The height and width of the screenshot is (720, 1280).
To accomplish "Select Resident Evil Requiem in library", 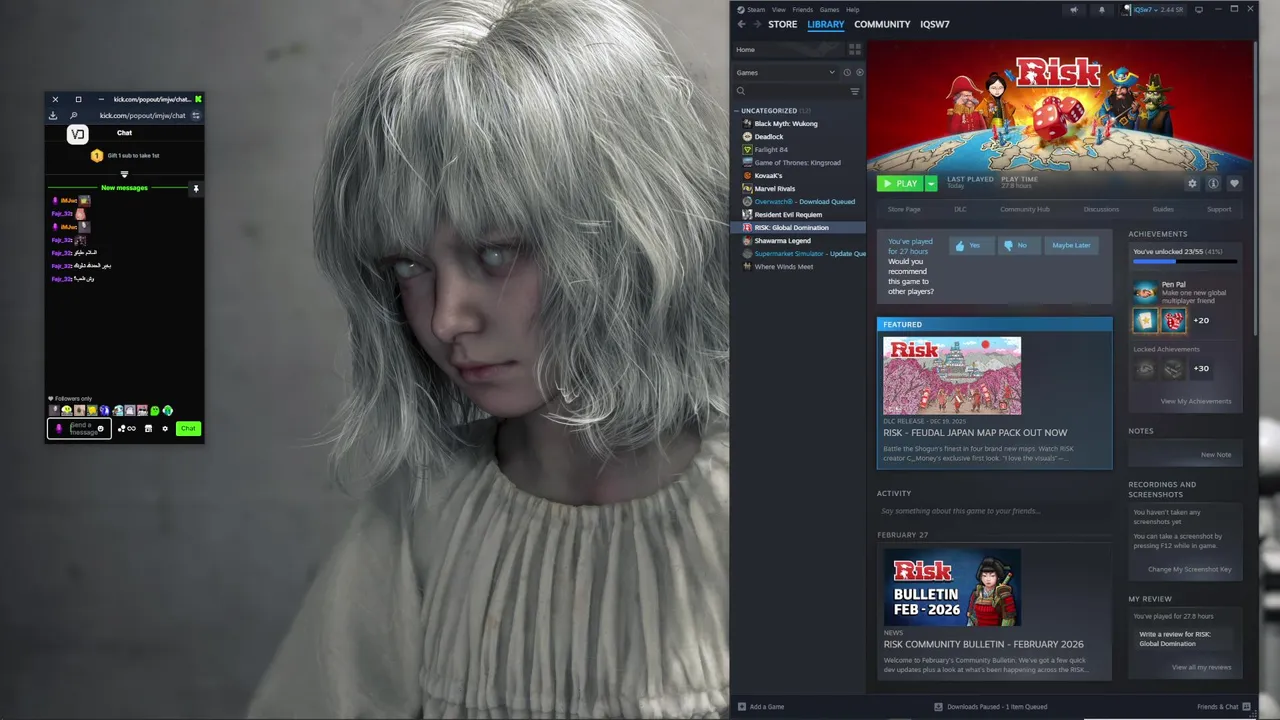I will tap(788, 215).
